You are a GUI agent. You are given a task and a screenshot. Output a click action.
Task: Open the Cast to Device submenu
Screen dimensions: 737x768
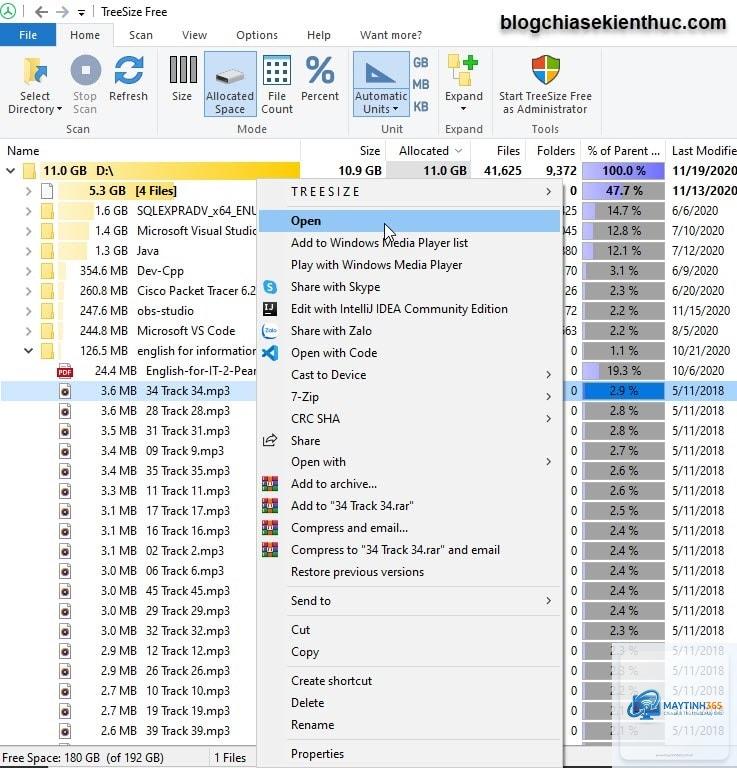click(409, 375)
